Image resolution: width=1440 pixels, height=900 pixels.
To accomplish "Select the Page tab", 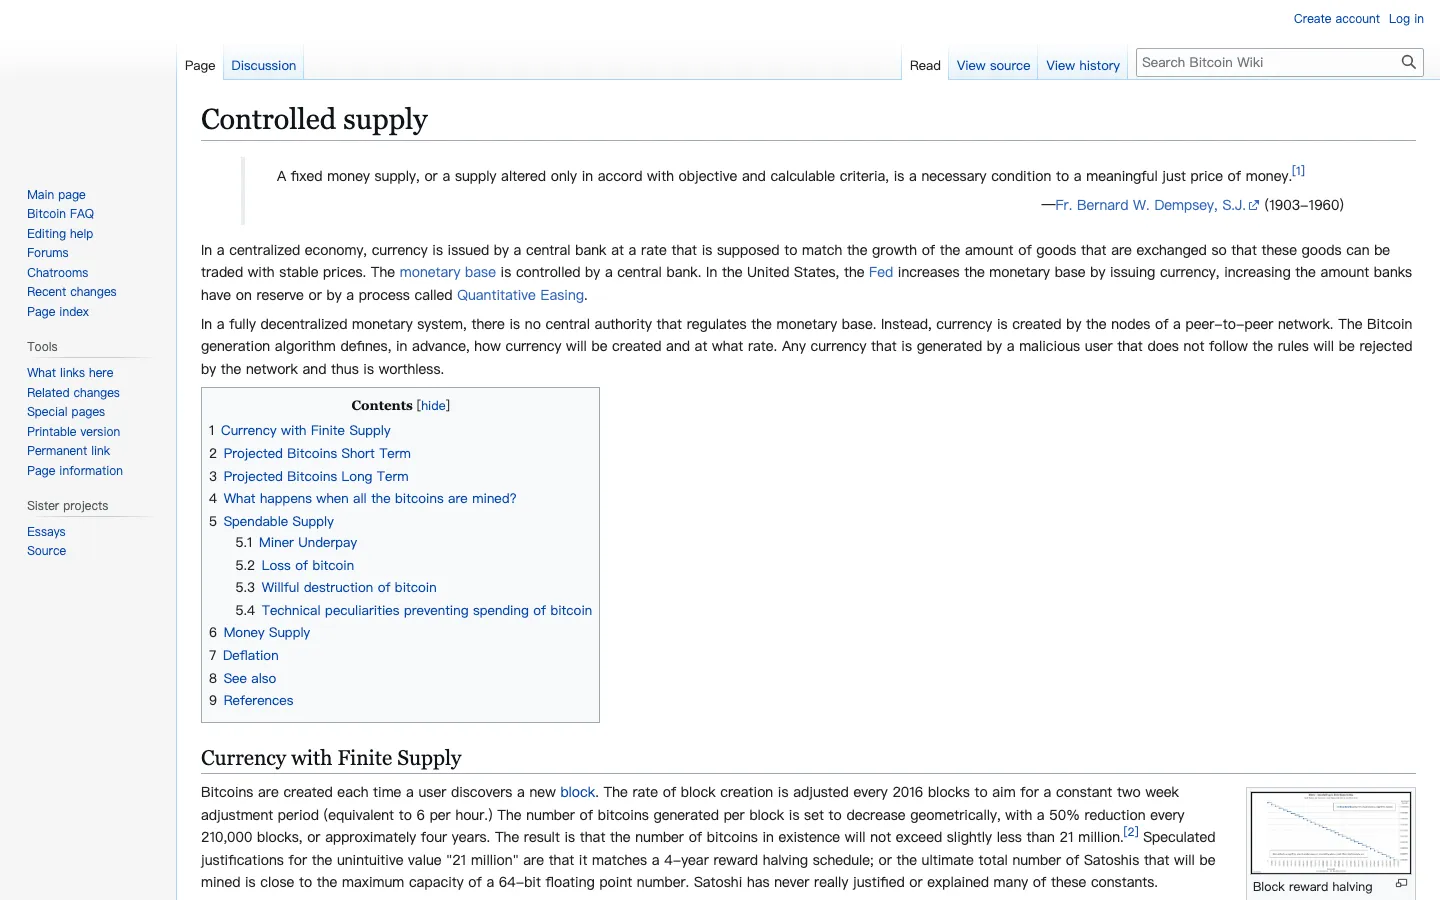I will click(x=200, y=65).
